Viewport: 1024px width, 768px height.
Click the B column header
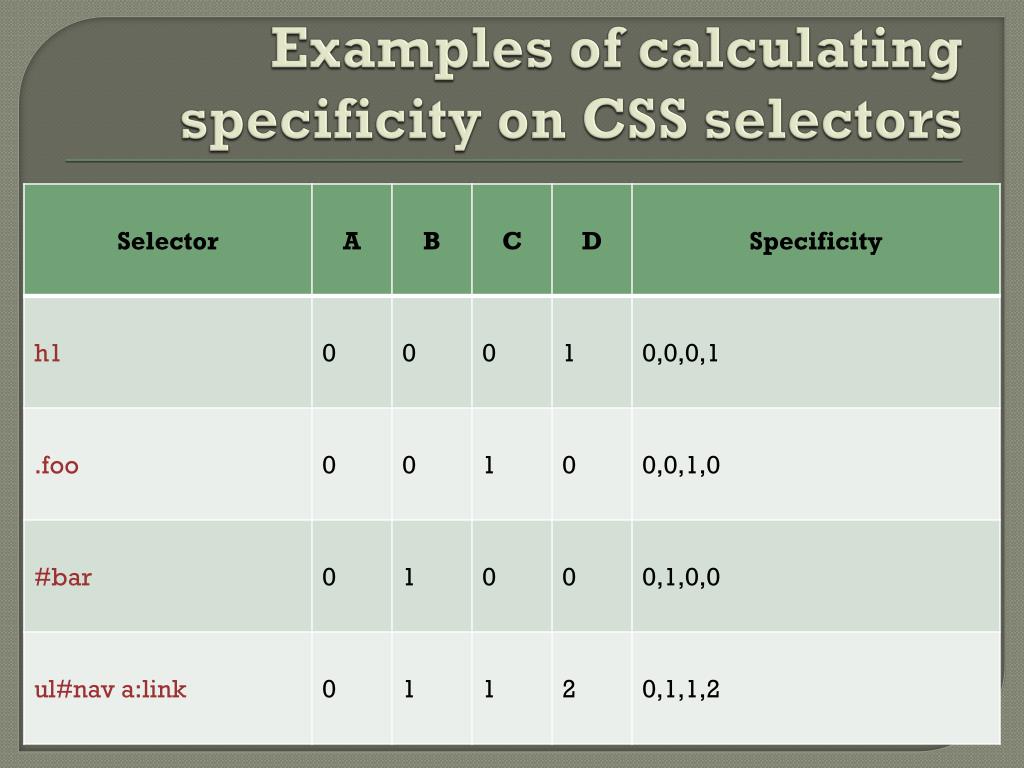click(x=432, y=240)
